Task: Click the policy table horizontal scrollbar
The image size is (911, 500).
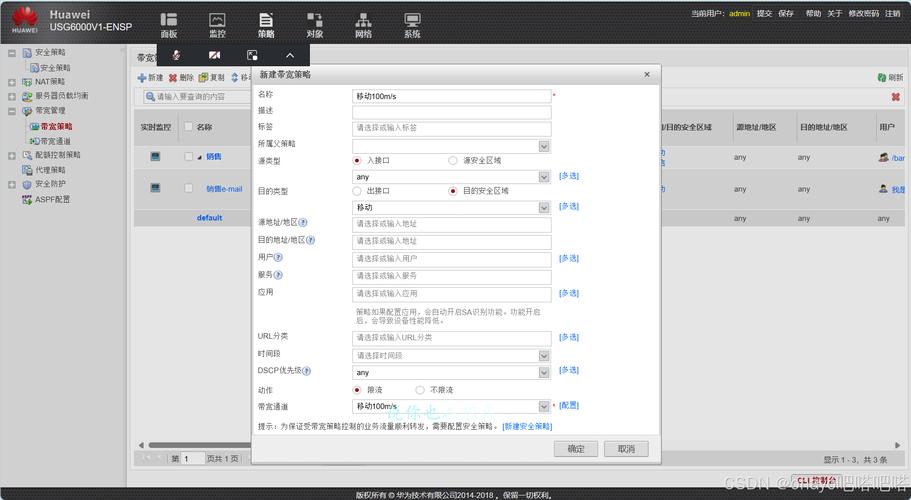Action: pos(200,445)
